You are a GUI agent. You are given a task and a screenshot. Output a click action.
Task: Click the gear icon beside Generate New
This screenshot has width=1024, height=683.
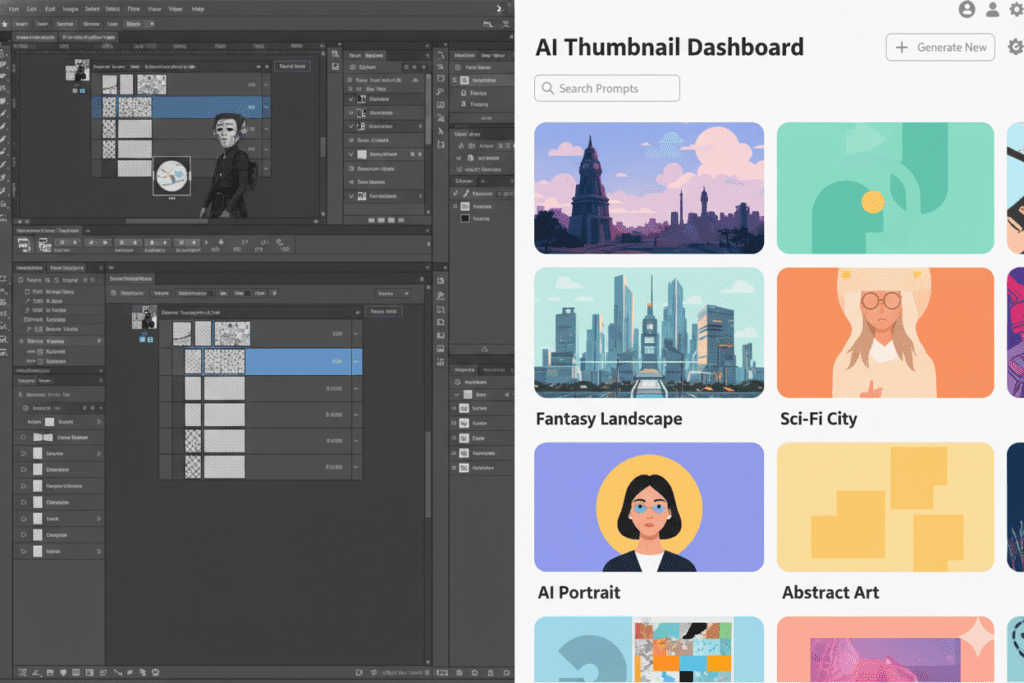pos(1014,47)
